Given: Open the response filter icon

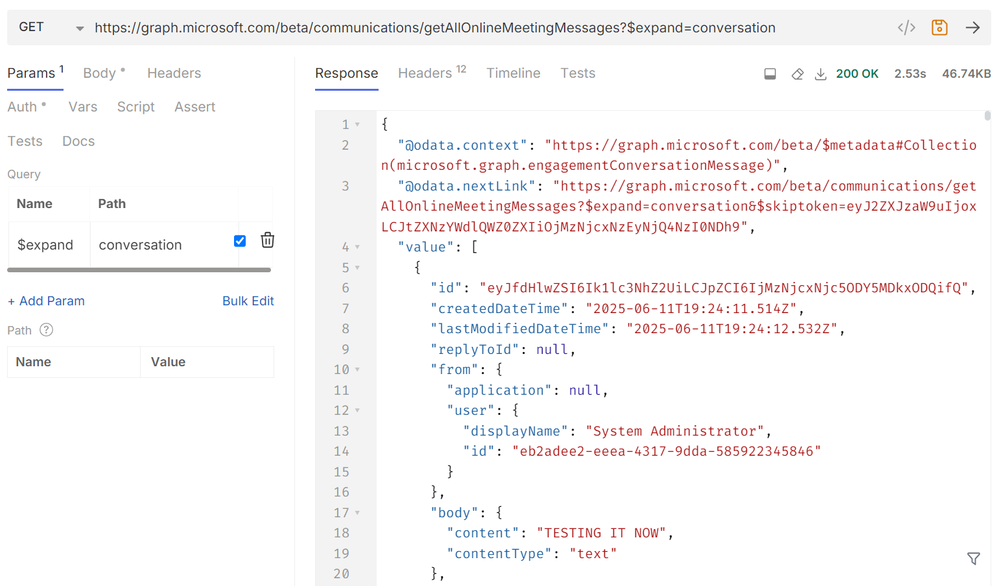Looking at the screenshot, I should [x=974, y=559].
